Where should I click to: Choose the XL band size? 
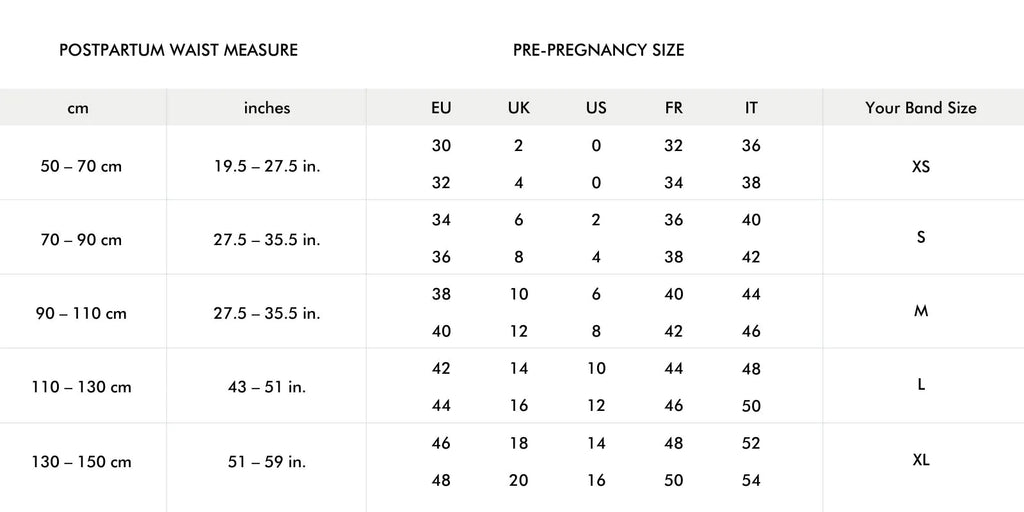coord(921,460)
